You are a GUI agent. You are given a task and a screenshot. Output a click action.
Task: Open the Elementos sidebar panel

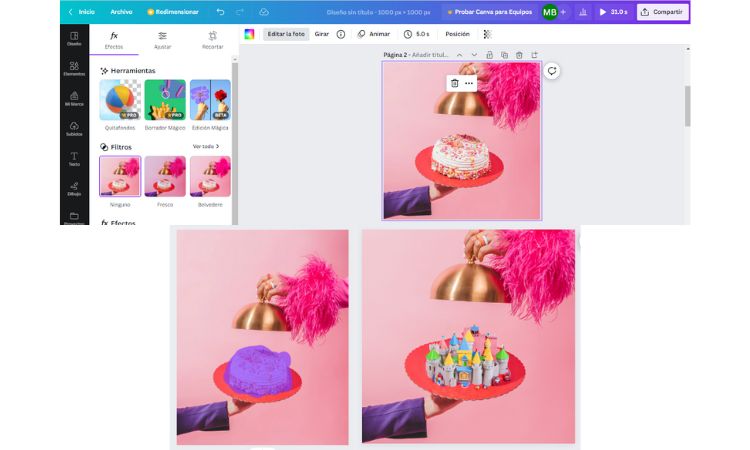[x=74, y=69]
